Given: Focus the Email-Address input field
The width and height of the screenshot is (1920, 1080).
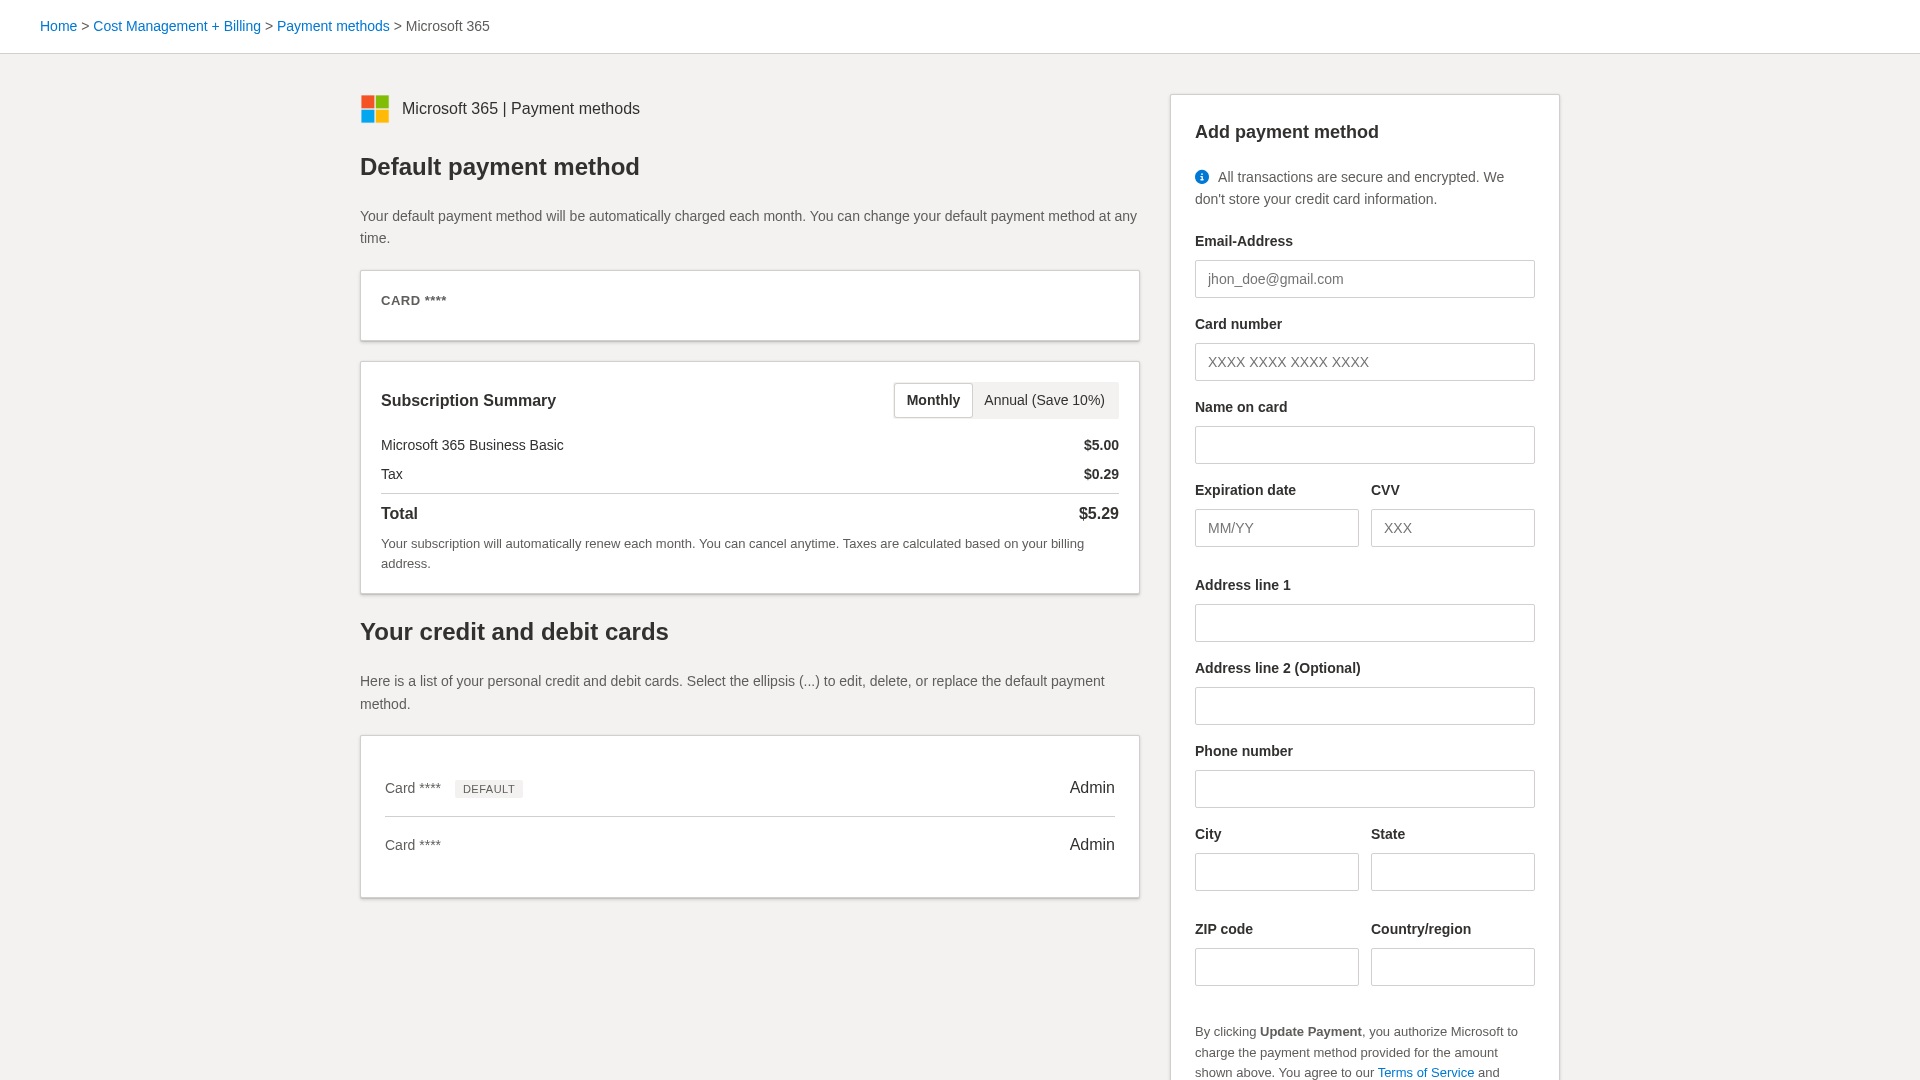Looking at the screenshot, I should pos(1364,279).
